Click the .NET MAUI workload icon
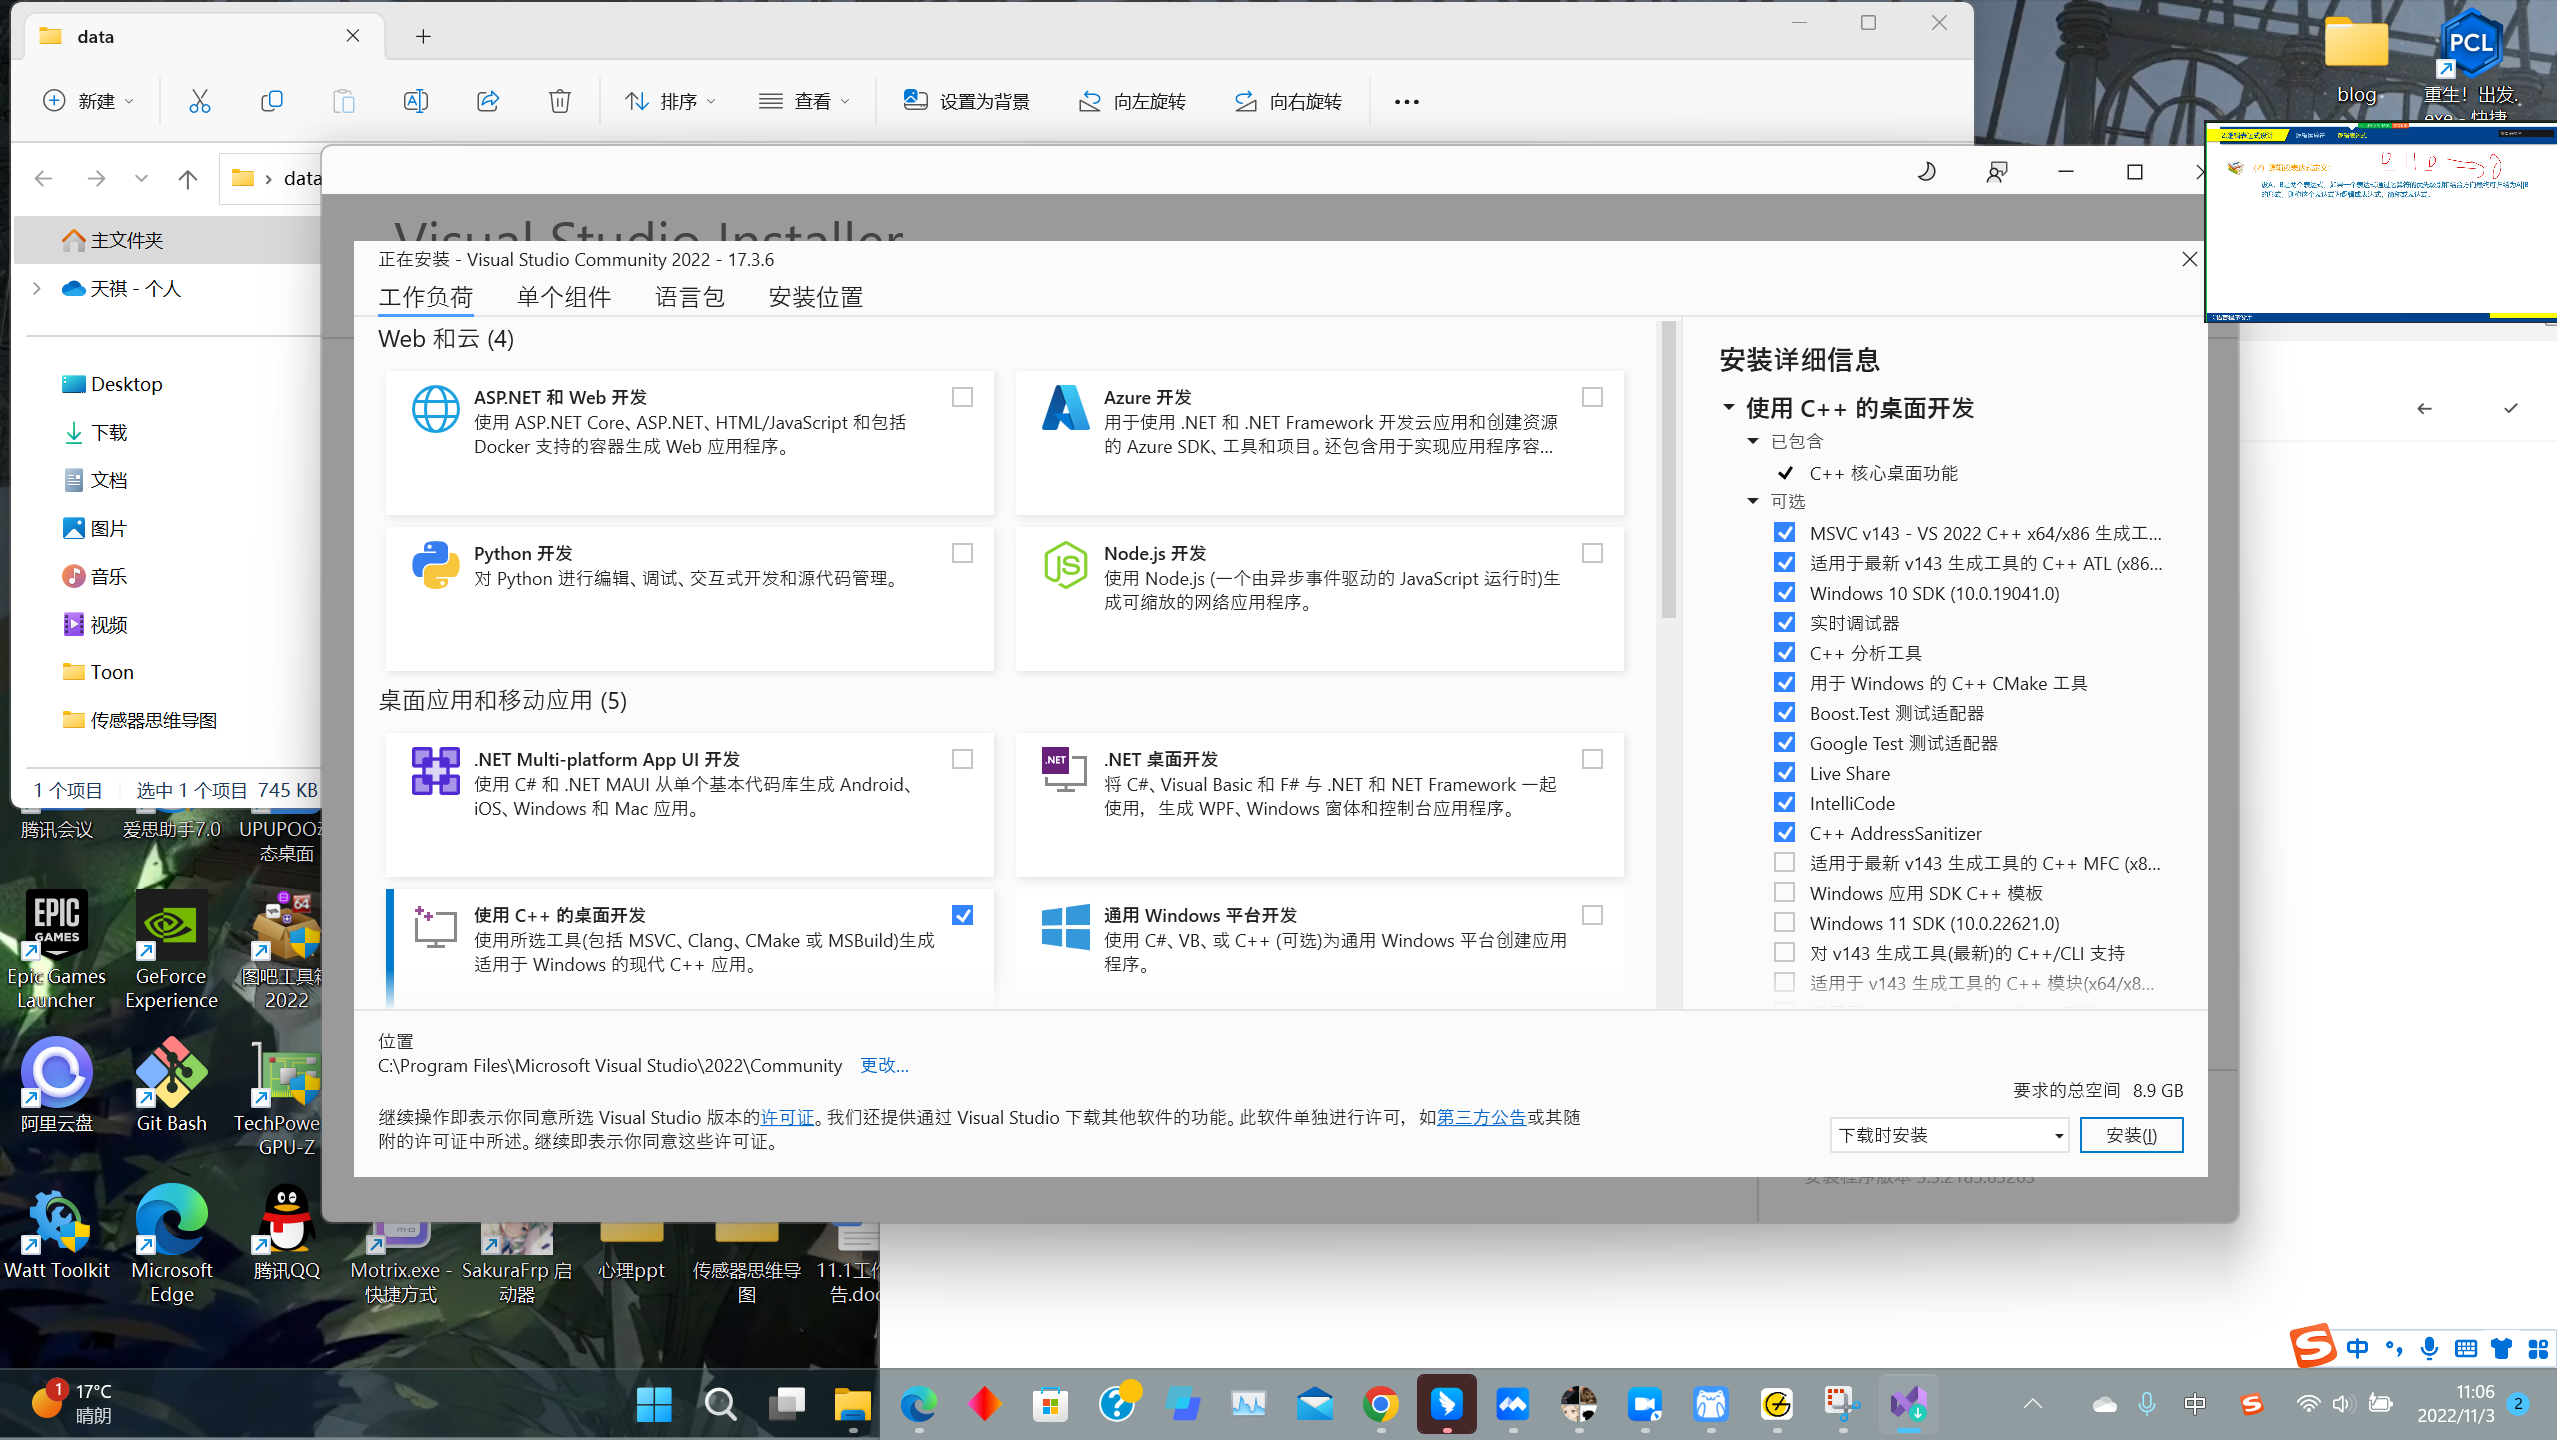 tap(436, 770)
